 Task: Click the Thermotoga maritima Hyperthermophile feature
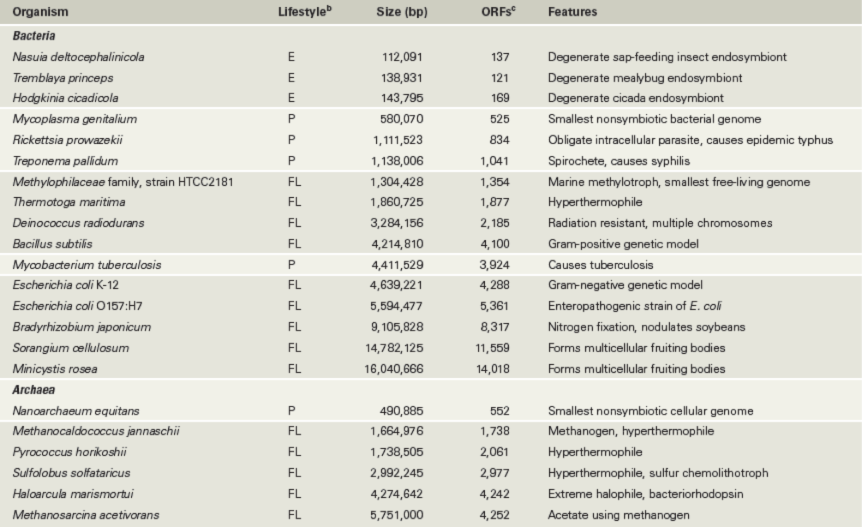[595, 202]
